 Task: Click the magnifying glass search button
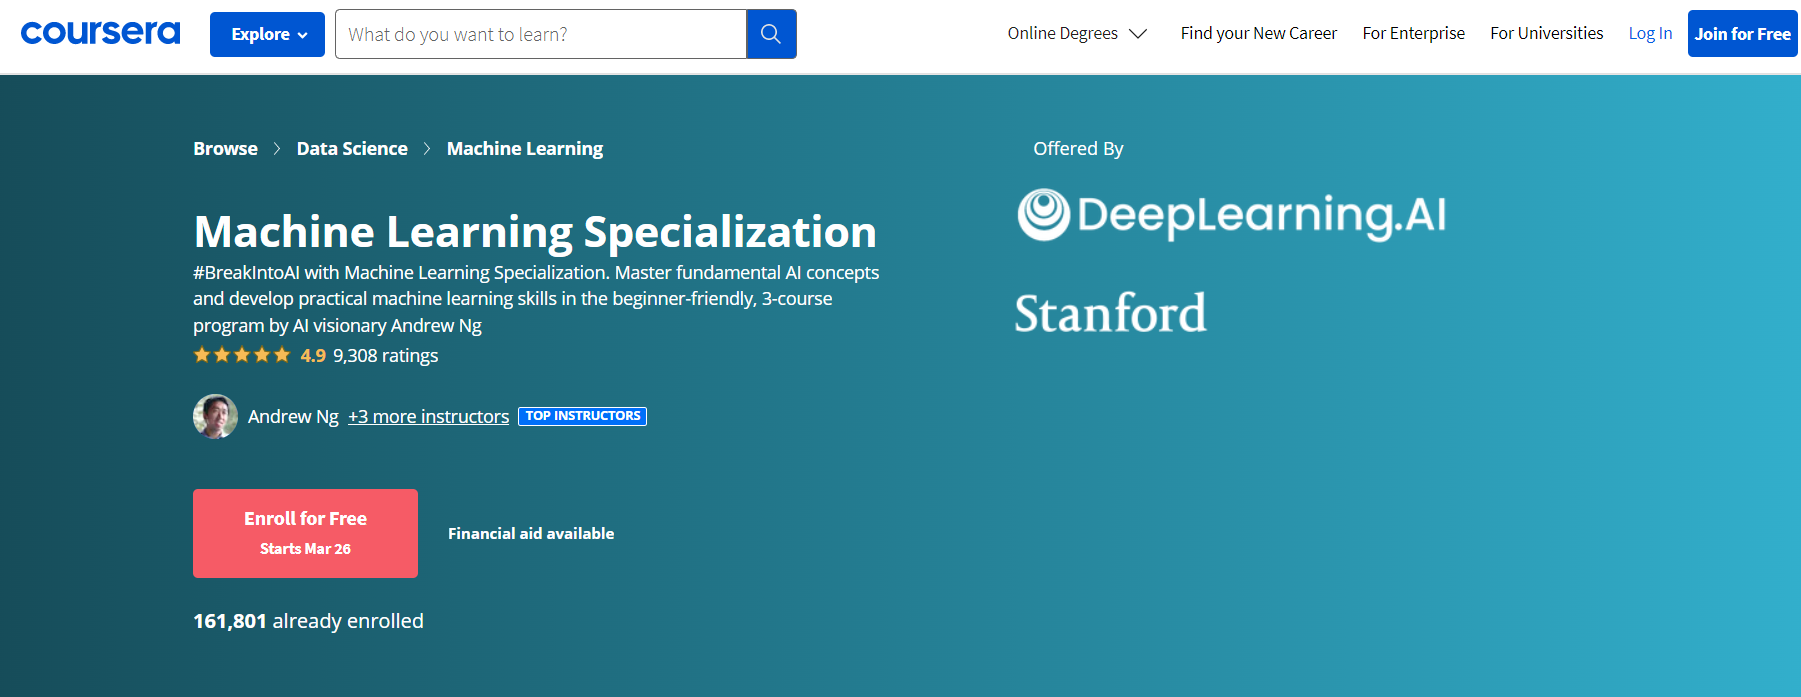point(771,34)
